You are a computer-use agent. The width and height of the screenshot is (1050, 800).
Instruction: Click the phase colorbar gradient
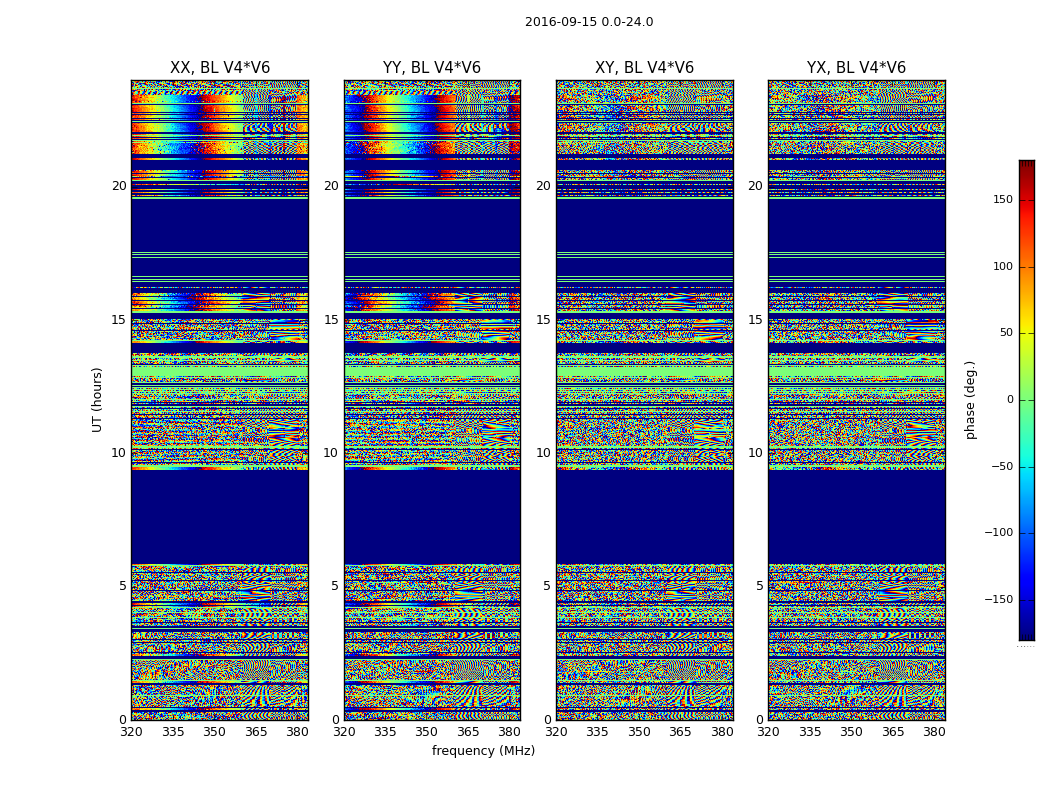1027,400
